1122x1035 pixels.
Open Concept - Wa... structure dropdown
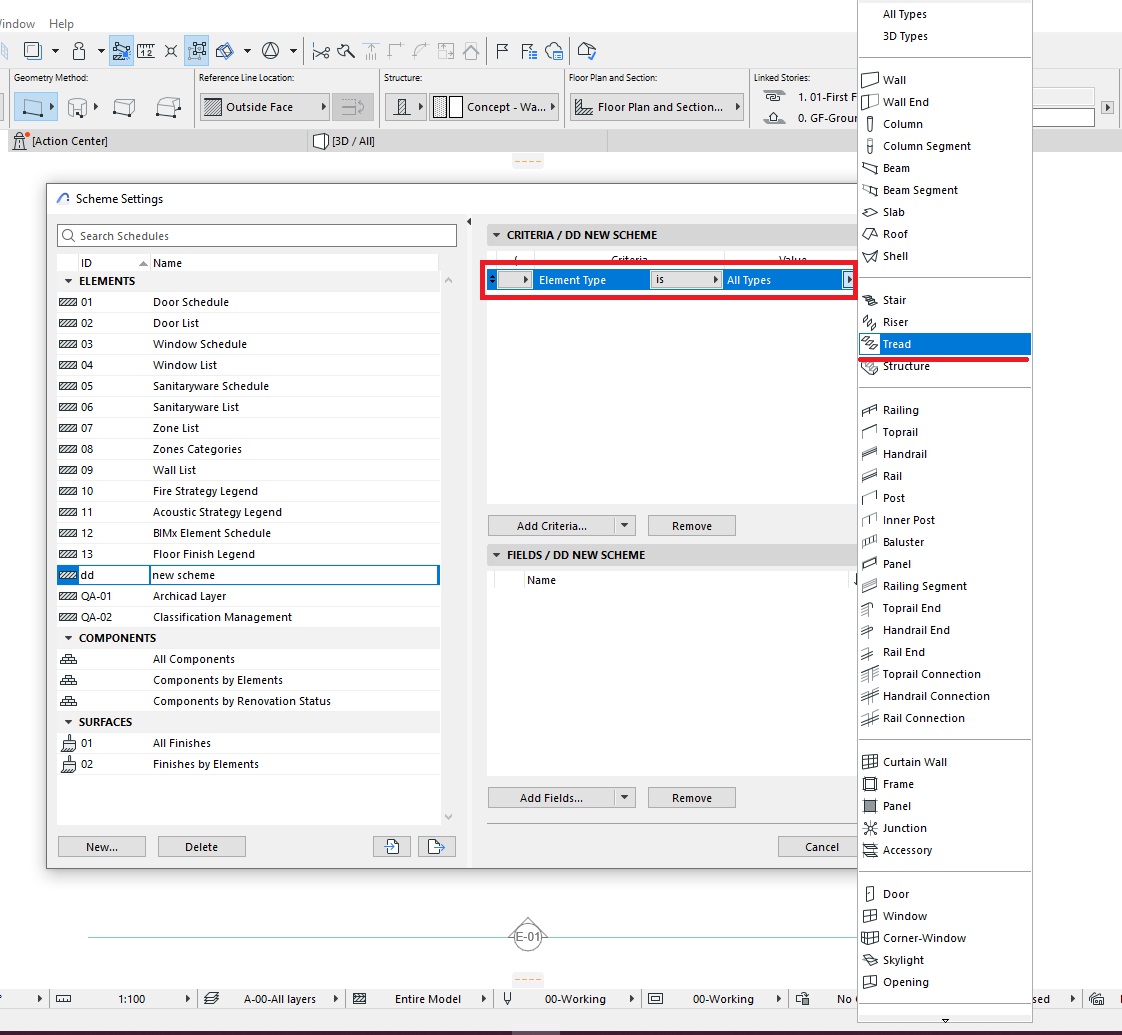494,107
